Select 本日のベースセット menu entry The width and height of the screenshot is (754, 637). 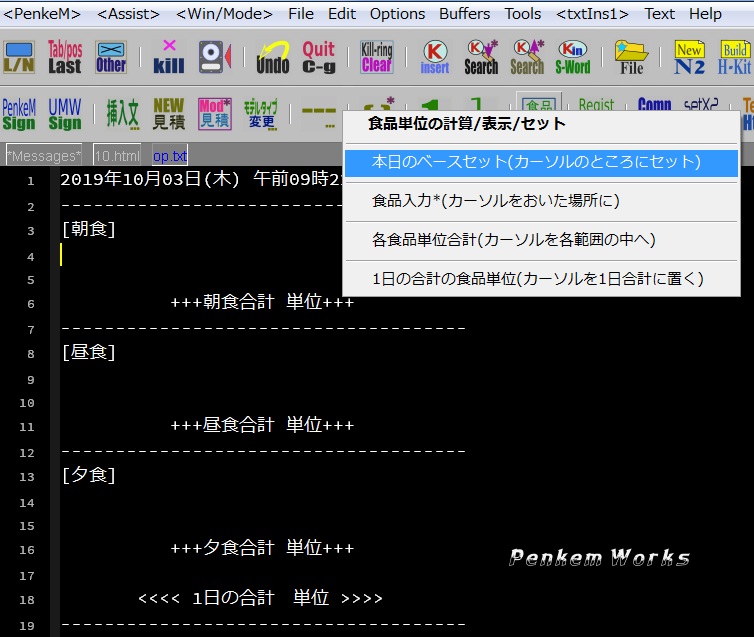(x=541, y=162)
